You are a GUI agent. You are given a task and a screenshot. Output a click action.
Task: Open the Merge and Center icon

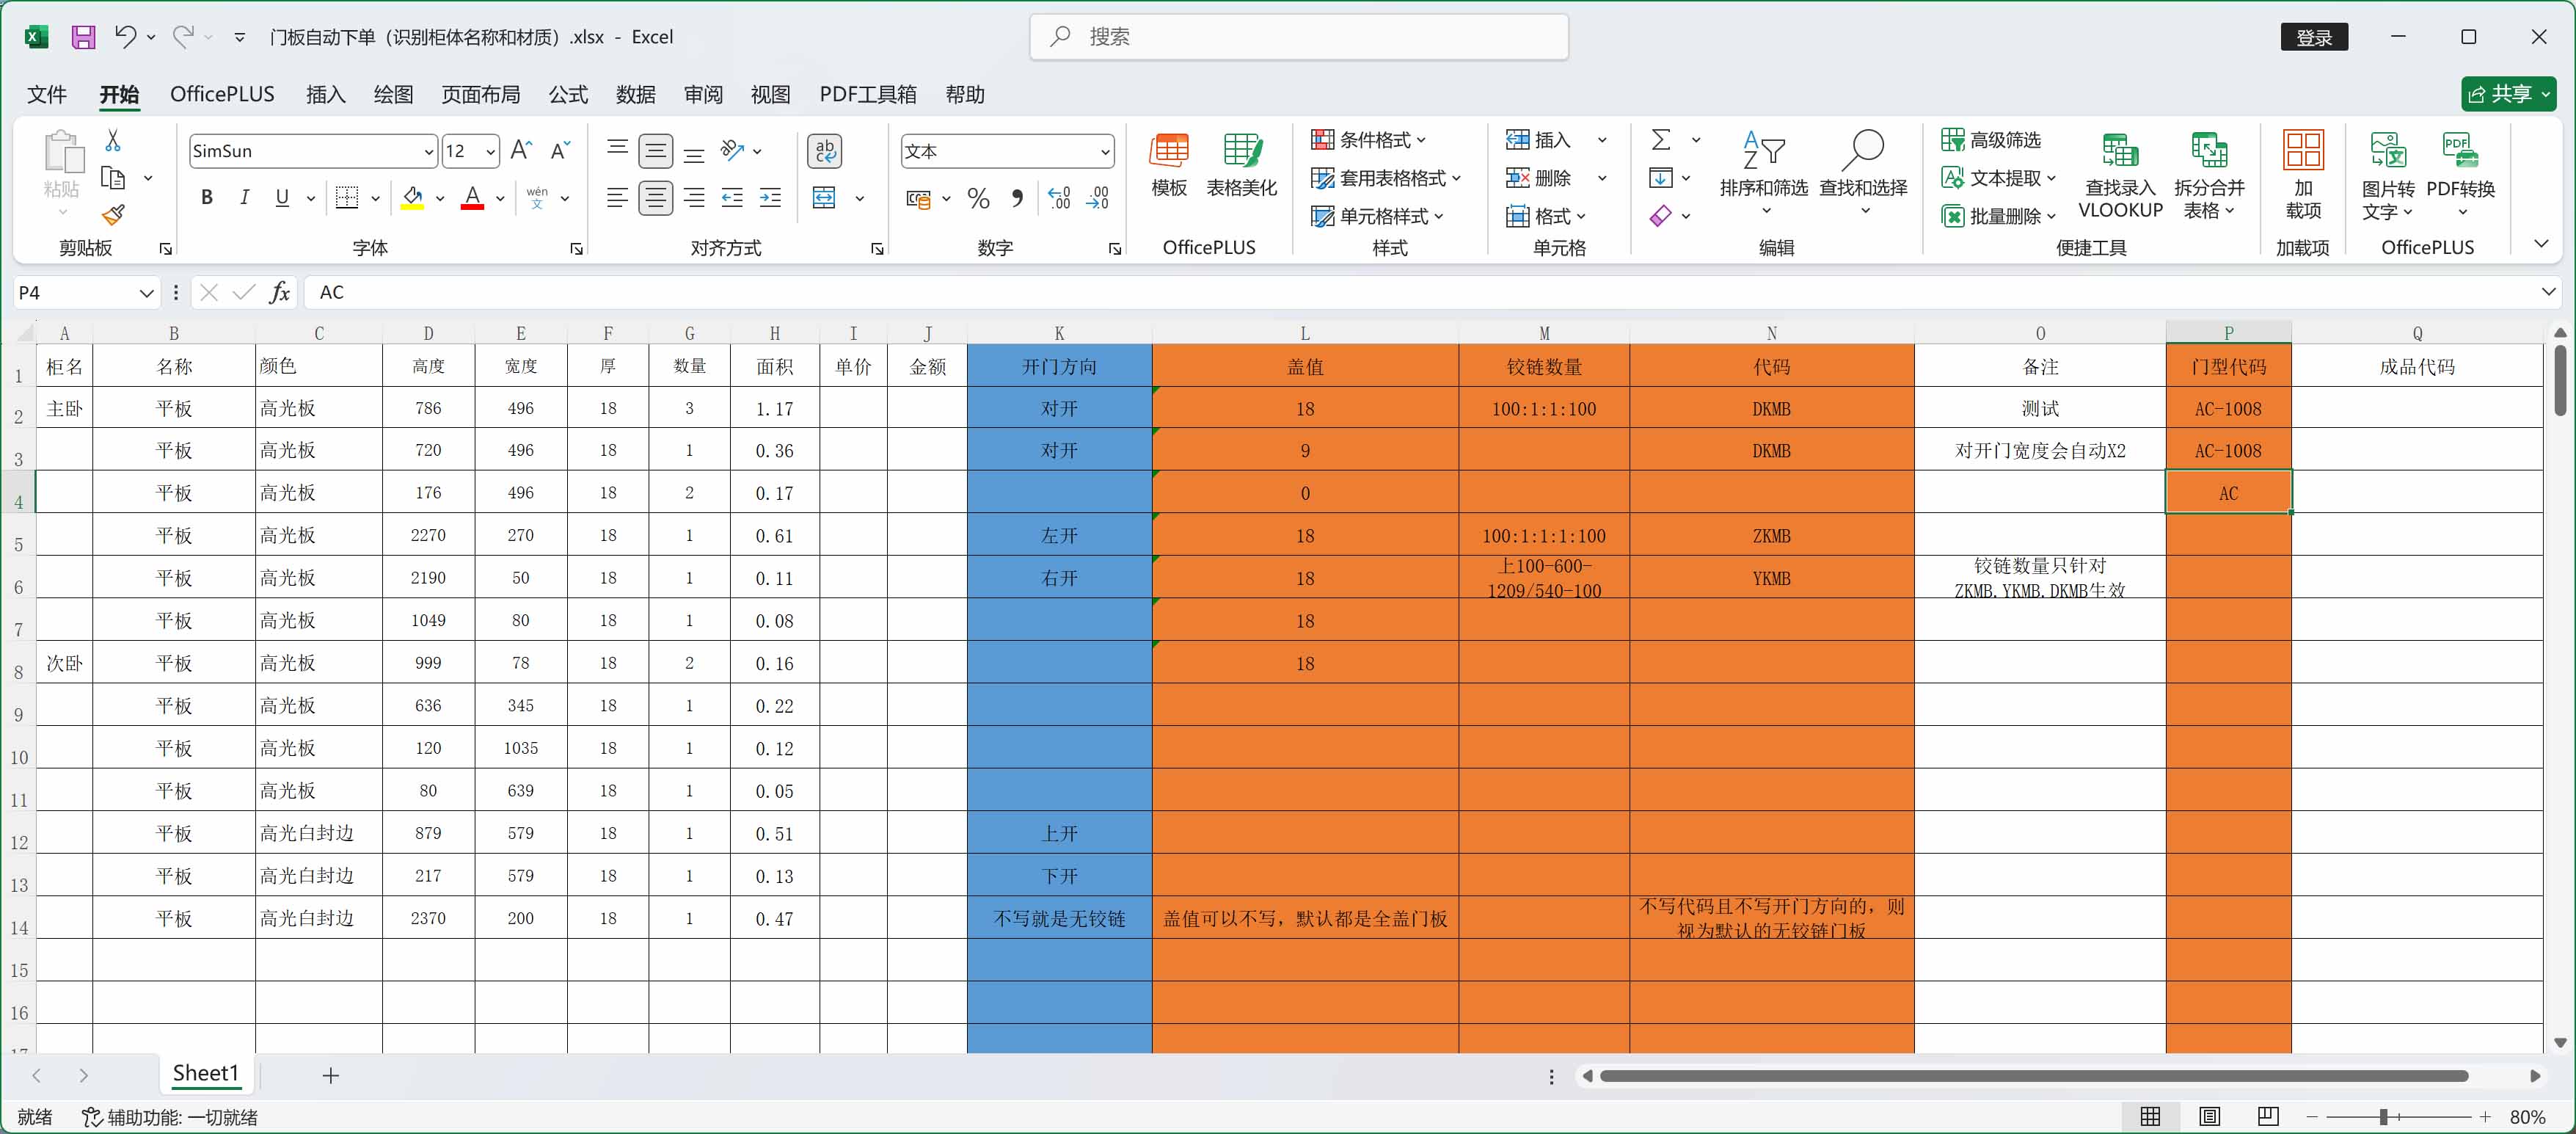click(824, 198)
